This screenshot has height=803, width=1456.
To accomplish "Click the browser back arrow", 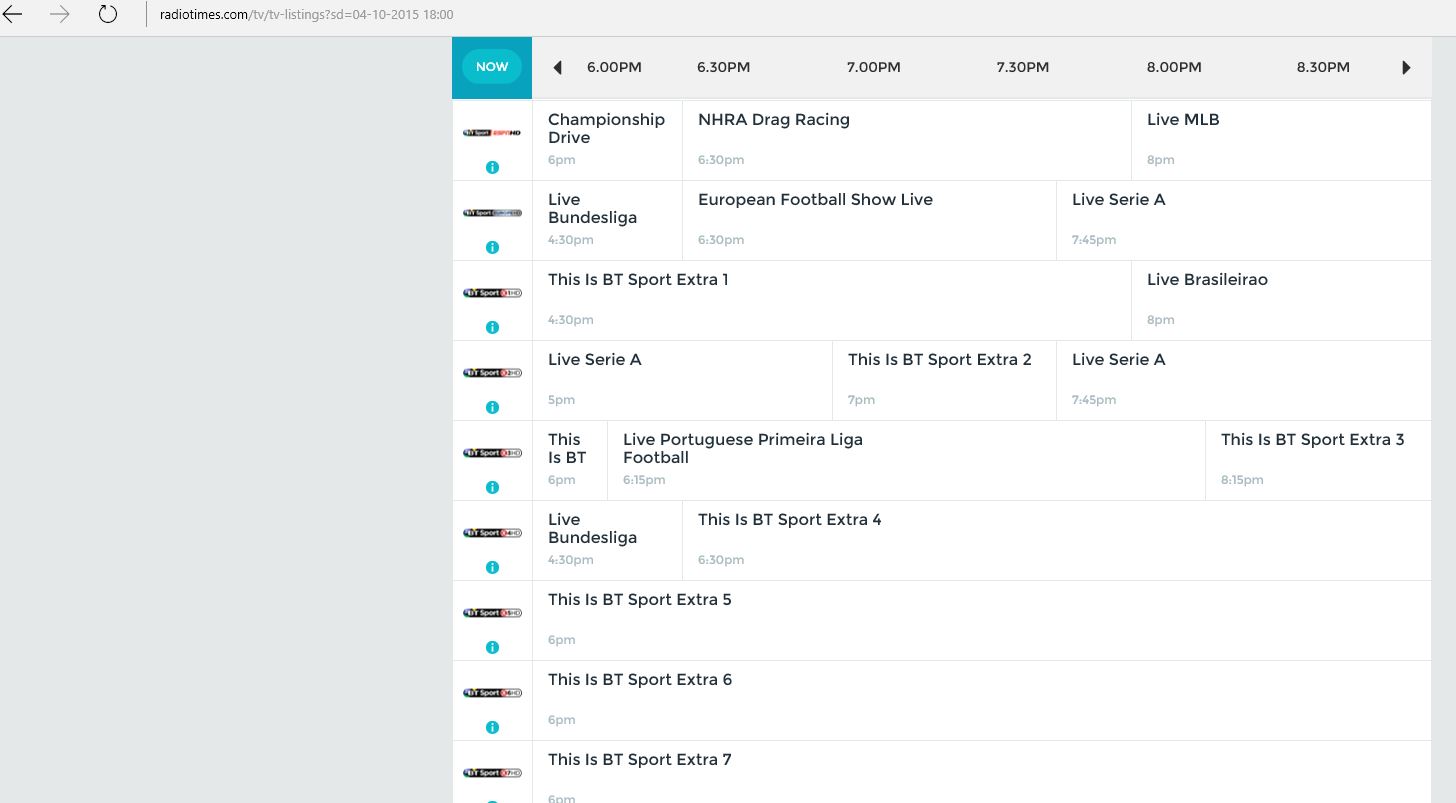I will tap(13, 15).
